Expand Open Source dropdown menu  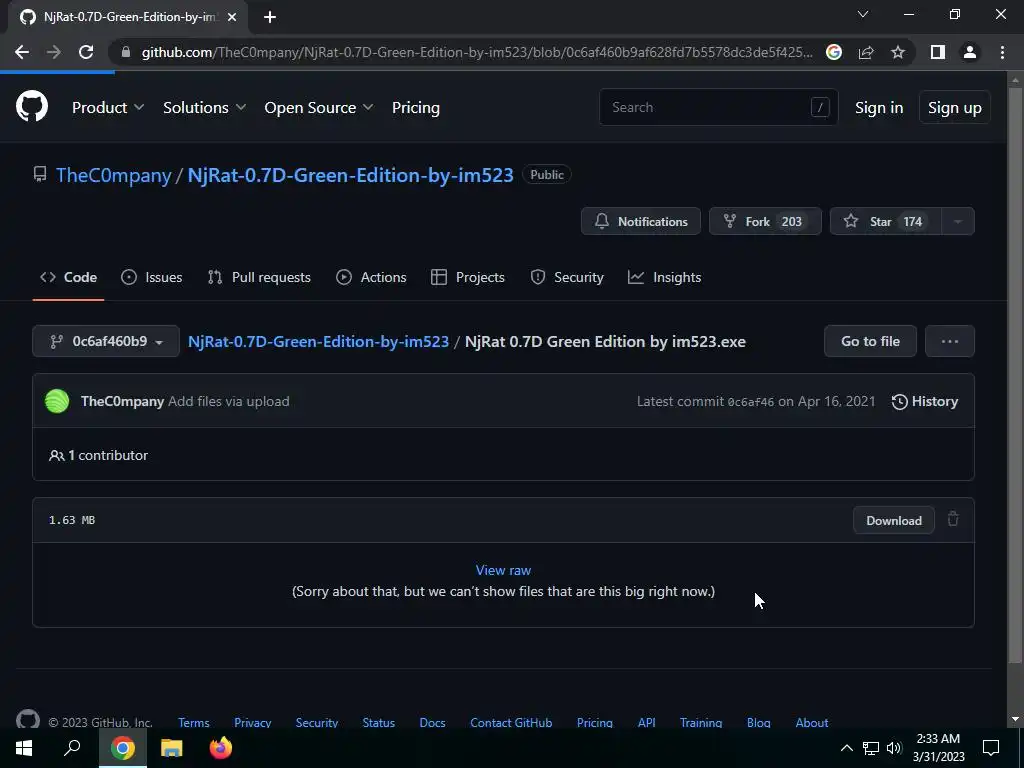click(319, 108)
